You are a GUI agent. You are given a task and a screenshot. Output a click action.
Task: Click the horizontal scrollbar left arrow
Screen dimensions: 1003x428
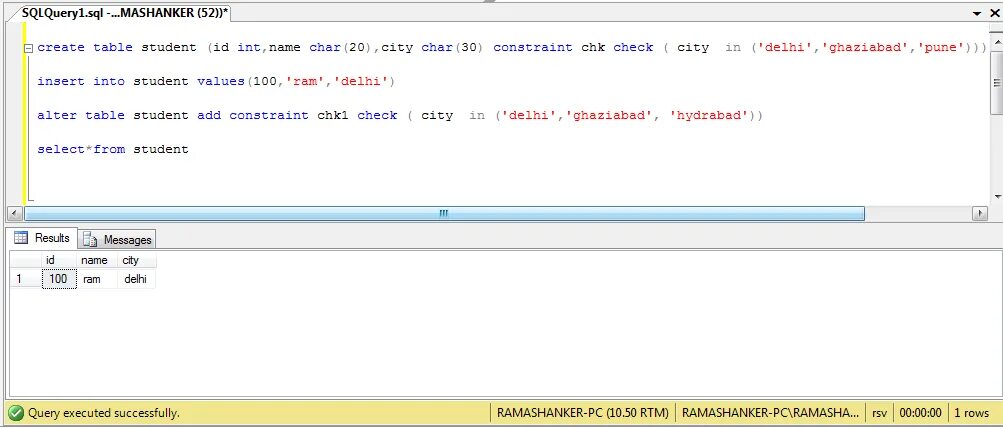point(14,214)
